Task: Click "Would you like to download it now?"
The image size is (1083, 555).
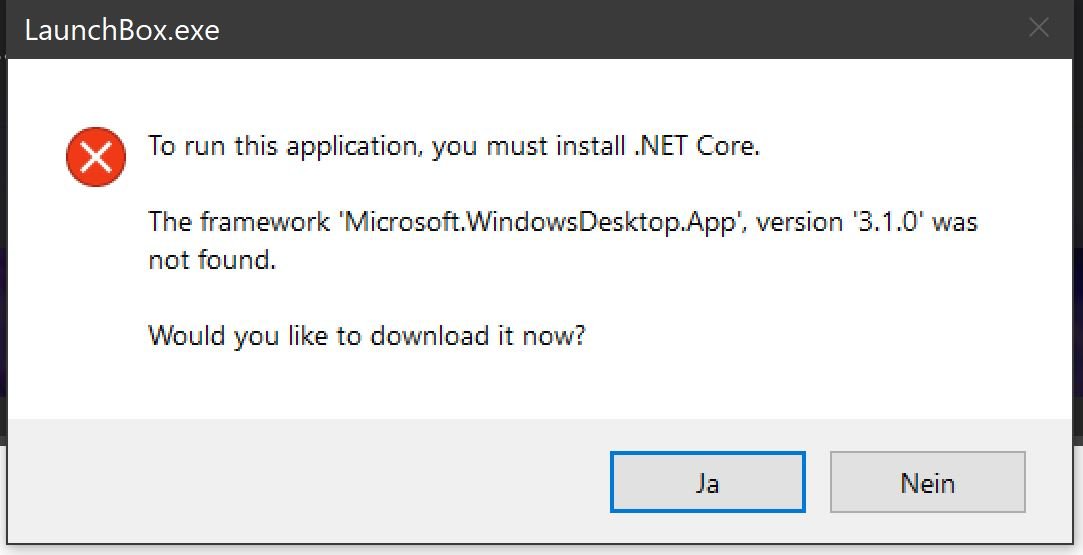Action: coord(367,335)
